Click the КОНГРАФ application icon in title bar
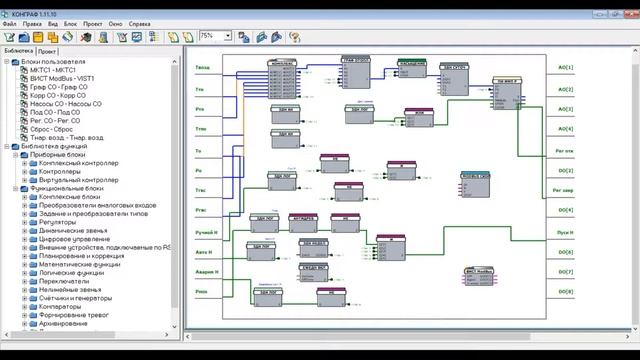Viewport: 640px width, 360px height. coord(4,14)
